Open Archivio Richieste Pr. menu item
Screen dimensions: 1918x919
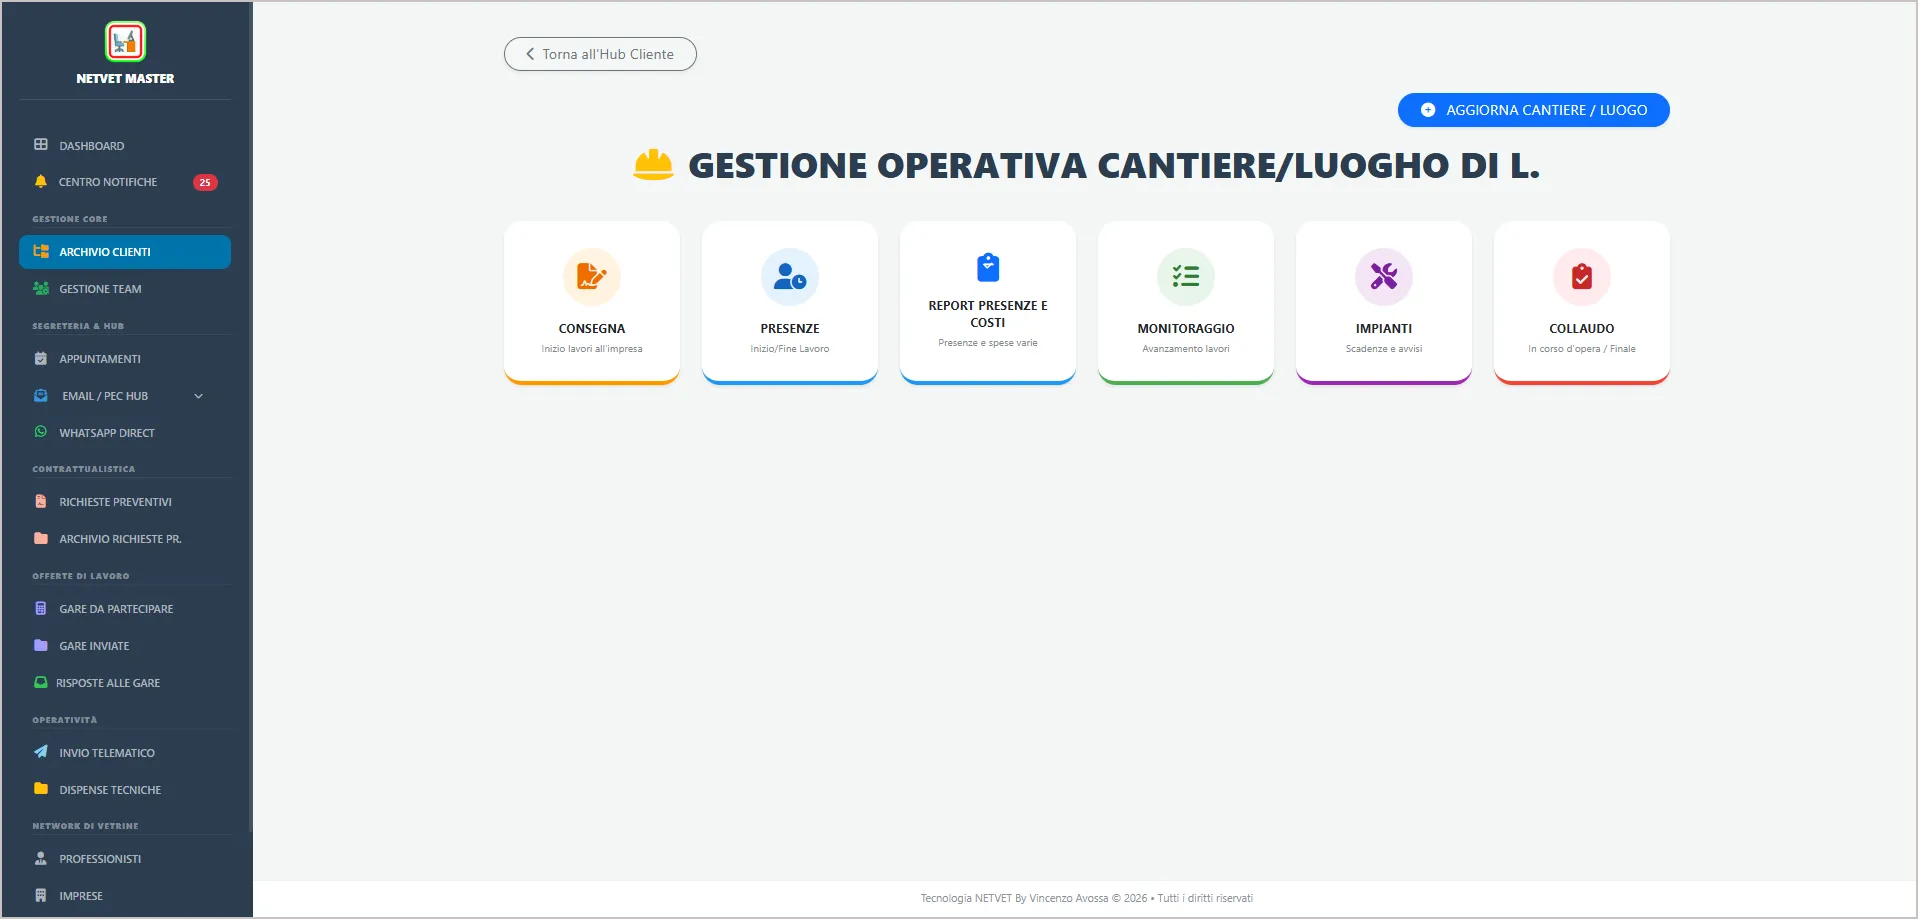coord(125,539)
